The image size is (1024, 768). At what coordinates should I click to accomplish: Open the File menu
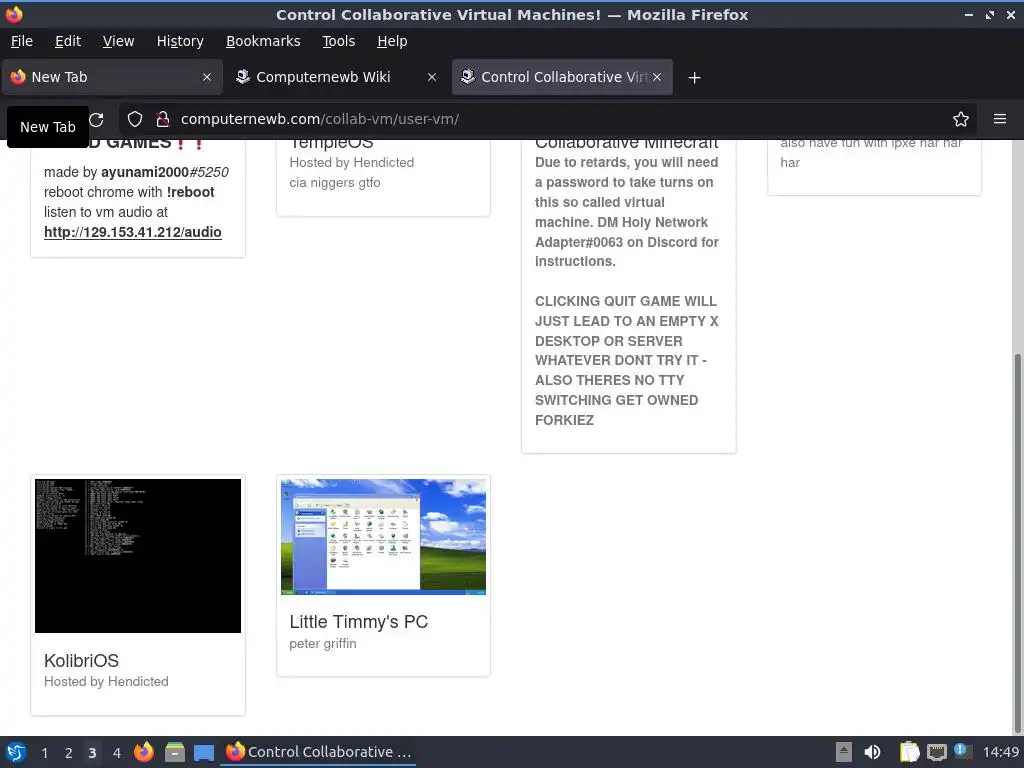(22, 41)
